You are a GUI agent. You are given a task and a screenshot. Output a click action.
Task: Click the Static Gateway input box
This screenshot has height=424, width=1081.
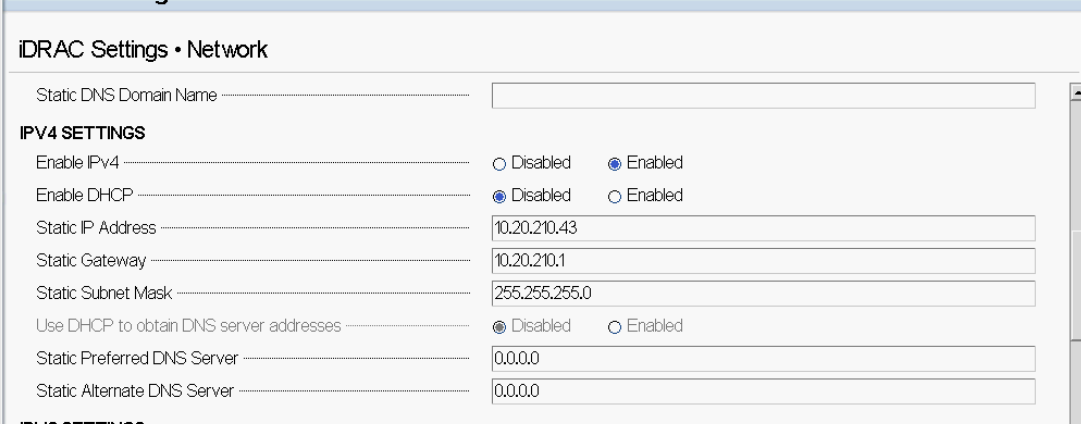tap(763, 260)
